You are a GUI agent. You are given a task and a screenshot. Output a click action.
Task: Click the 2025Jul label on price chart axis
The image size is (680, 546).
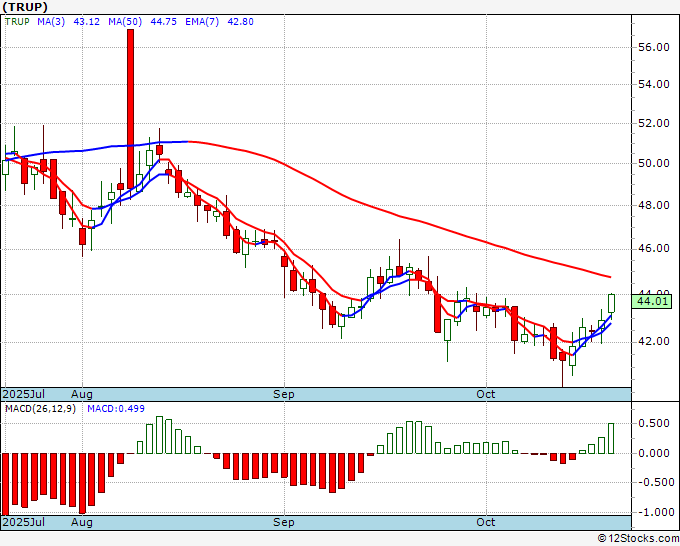tap(24, 394)
